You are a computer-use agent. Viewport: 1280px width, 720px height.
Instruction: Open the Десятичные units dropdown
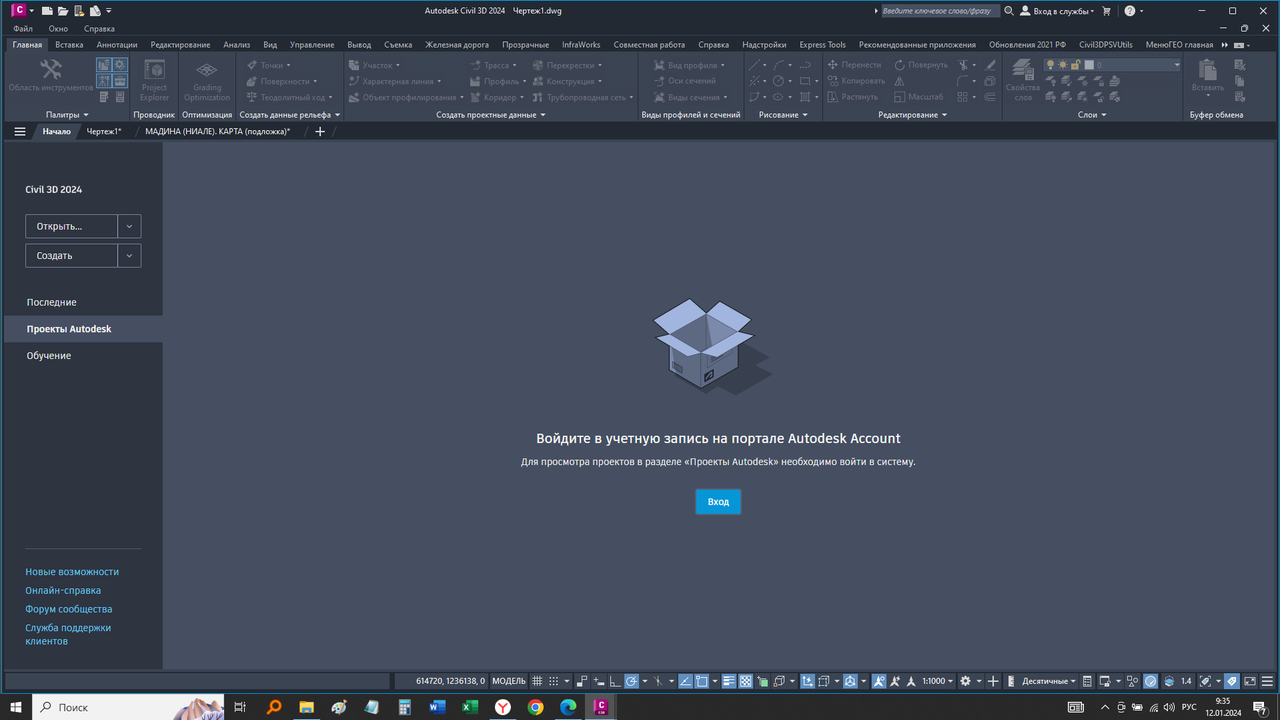1049,681
